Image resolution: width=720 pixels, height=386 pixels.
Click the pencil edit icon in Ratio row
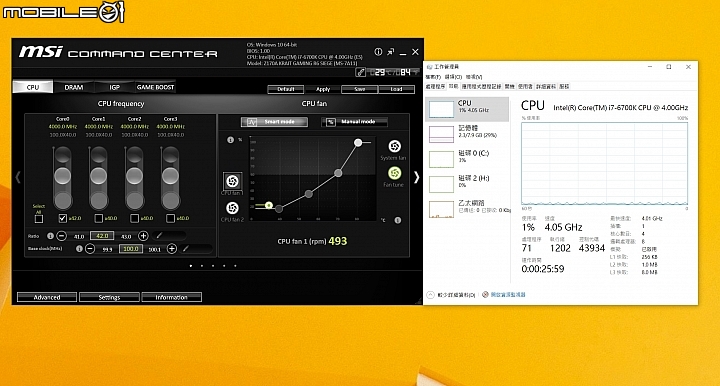tap(159, 235)
